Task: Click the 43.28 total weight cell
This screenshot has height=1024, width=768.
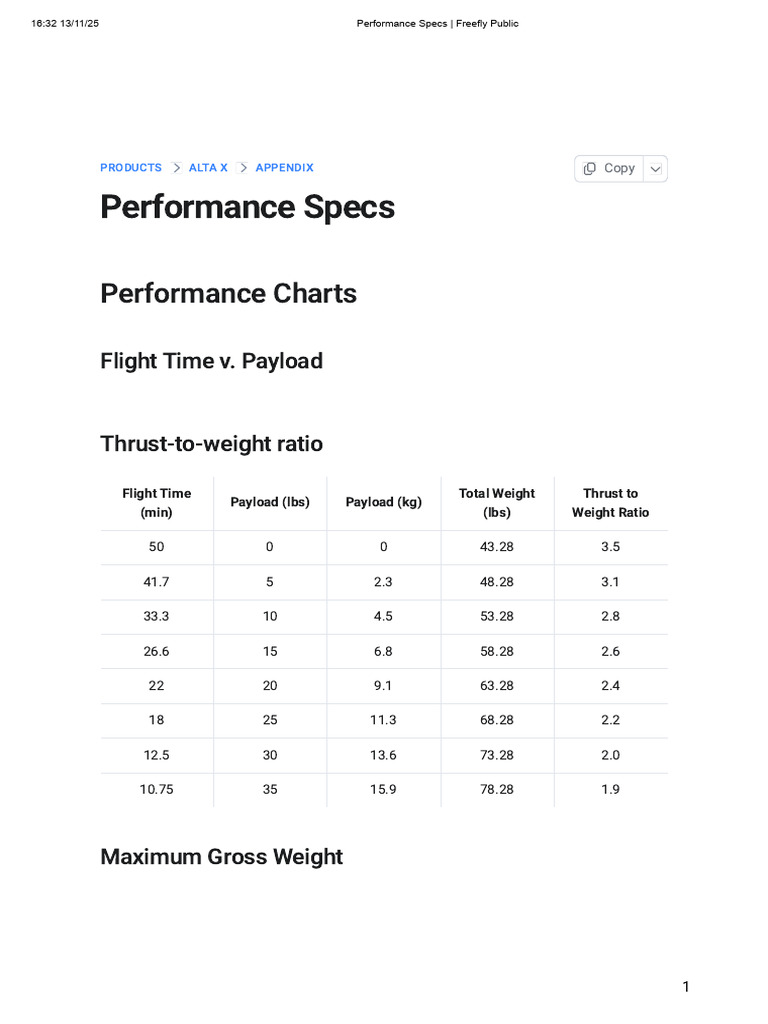Action: pos(497,547)
